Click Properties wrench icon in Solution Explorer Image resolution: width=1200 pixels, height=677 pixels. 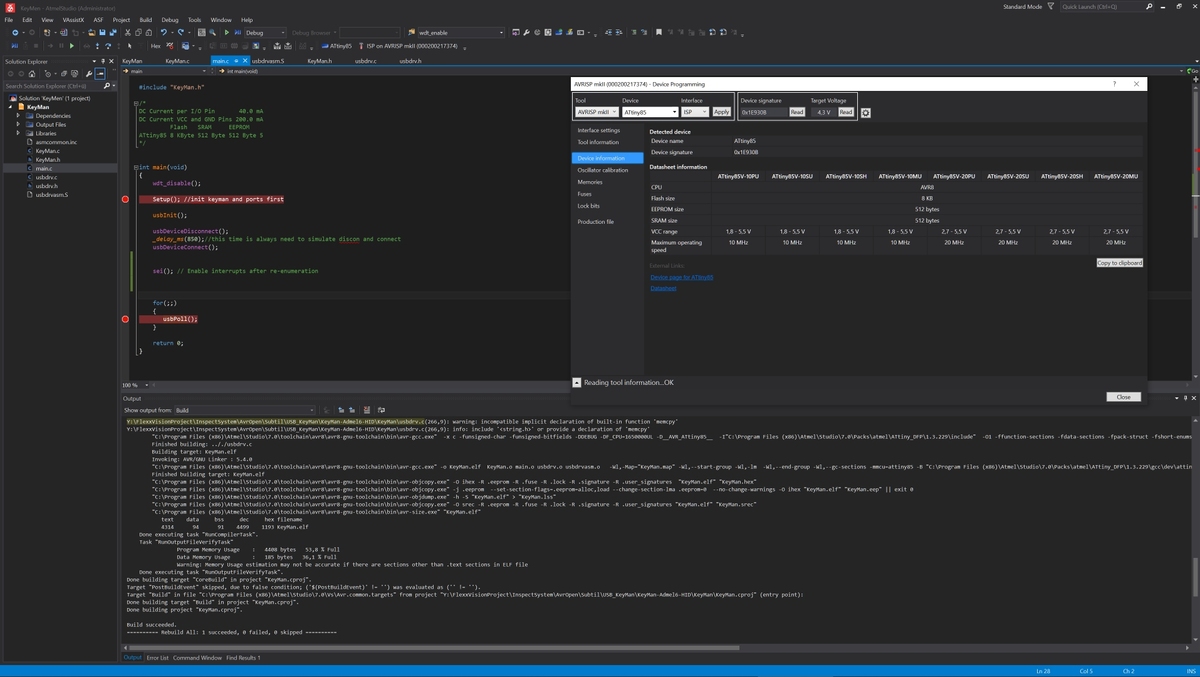(x=89, y=73)
